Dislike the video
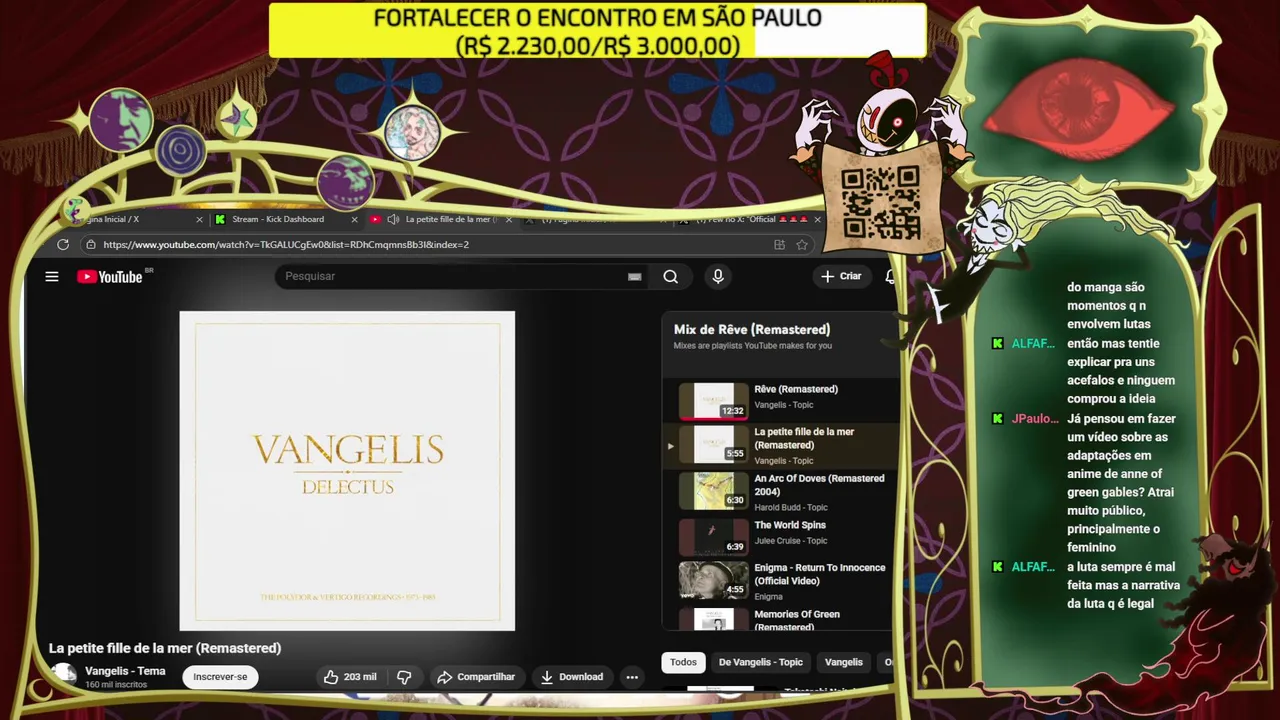Screen dimensions: 1280x720 [404, 677]
